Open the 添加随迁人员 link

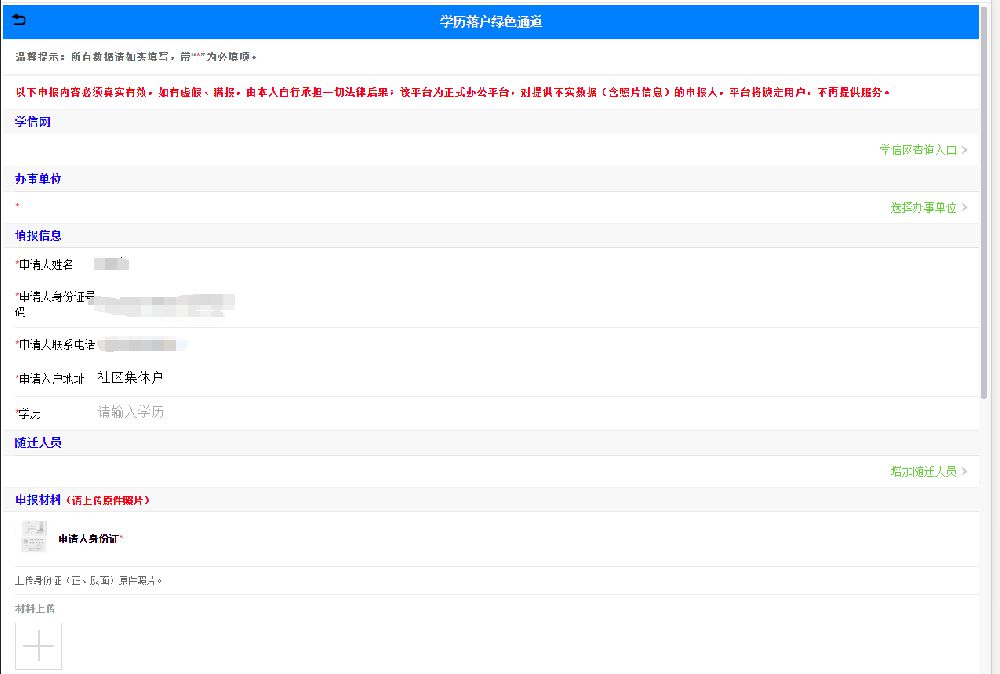click(923, 471)
